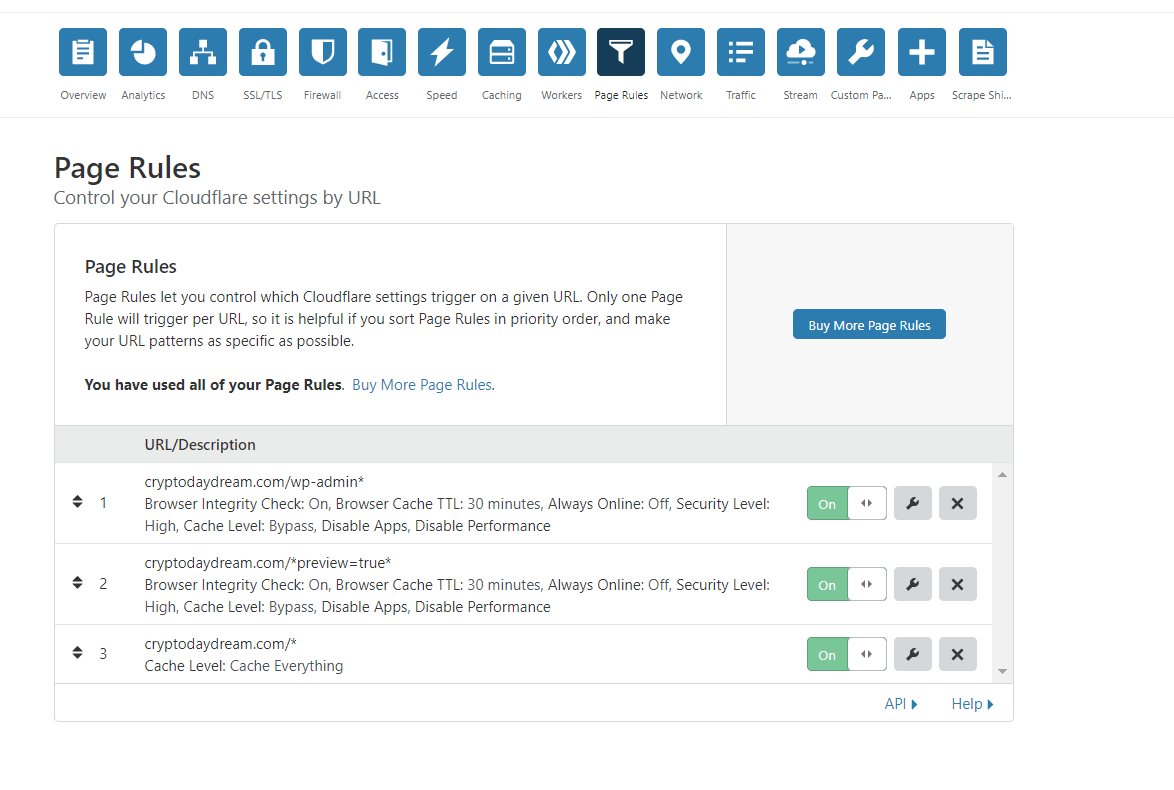1174x790 pixels.
Task: Toggle the wp-admin rule On switch
Action: (847, 503)
